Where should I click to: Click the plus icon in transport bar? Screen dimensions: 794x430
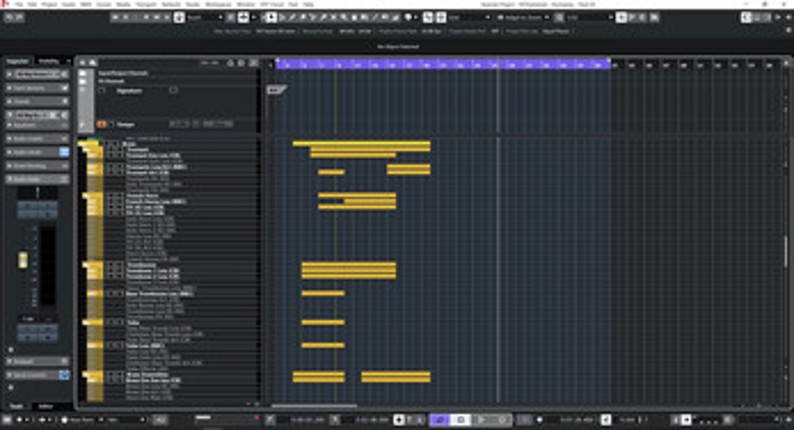tap(399, 419)
